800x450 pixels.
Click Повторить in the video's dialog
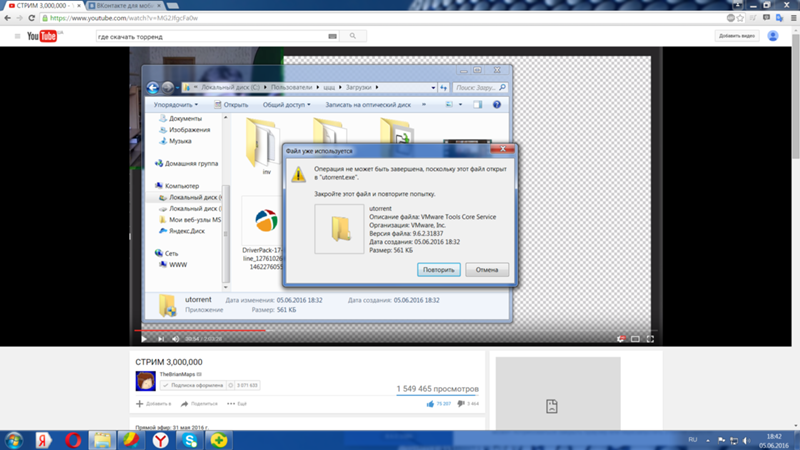click(x=438, y=269)
